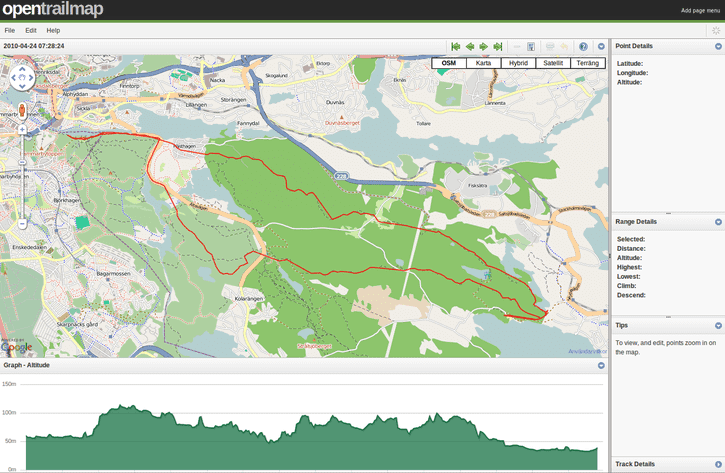Go to the previous track point
725x473 pixels.
coord(470,47)
